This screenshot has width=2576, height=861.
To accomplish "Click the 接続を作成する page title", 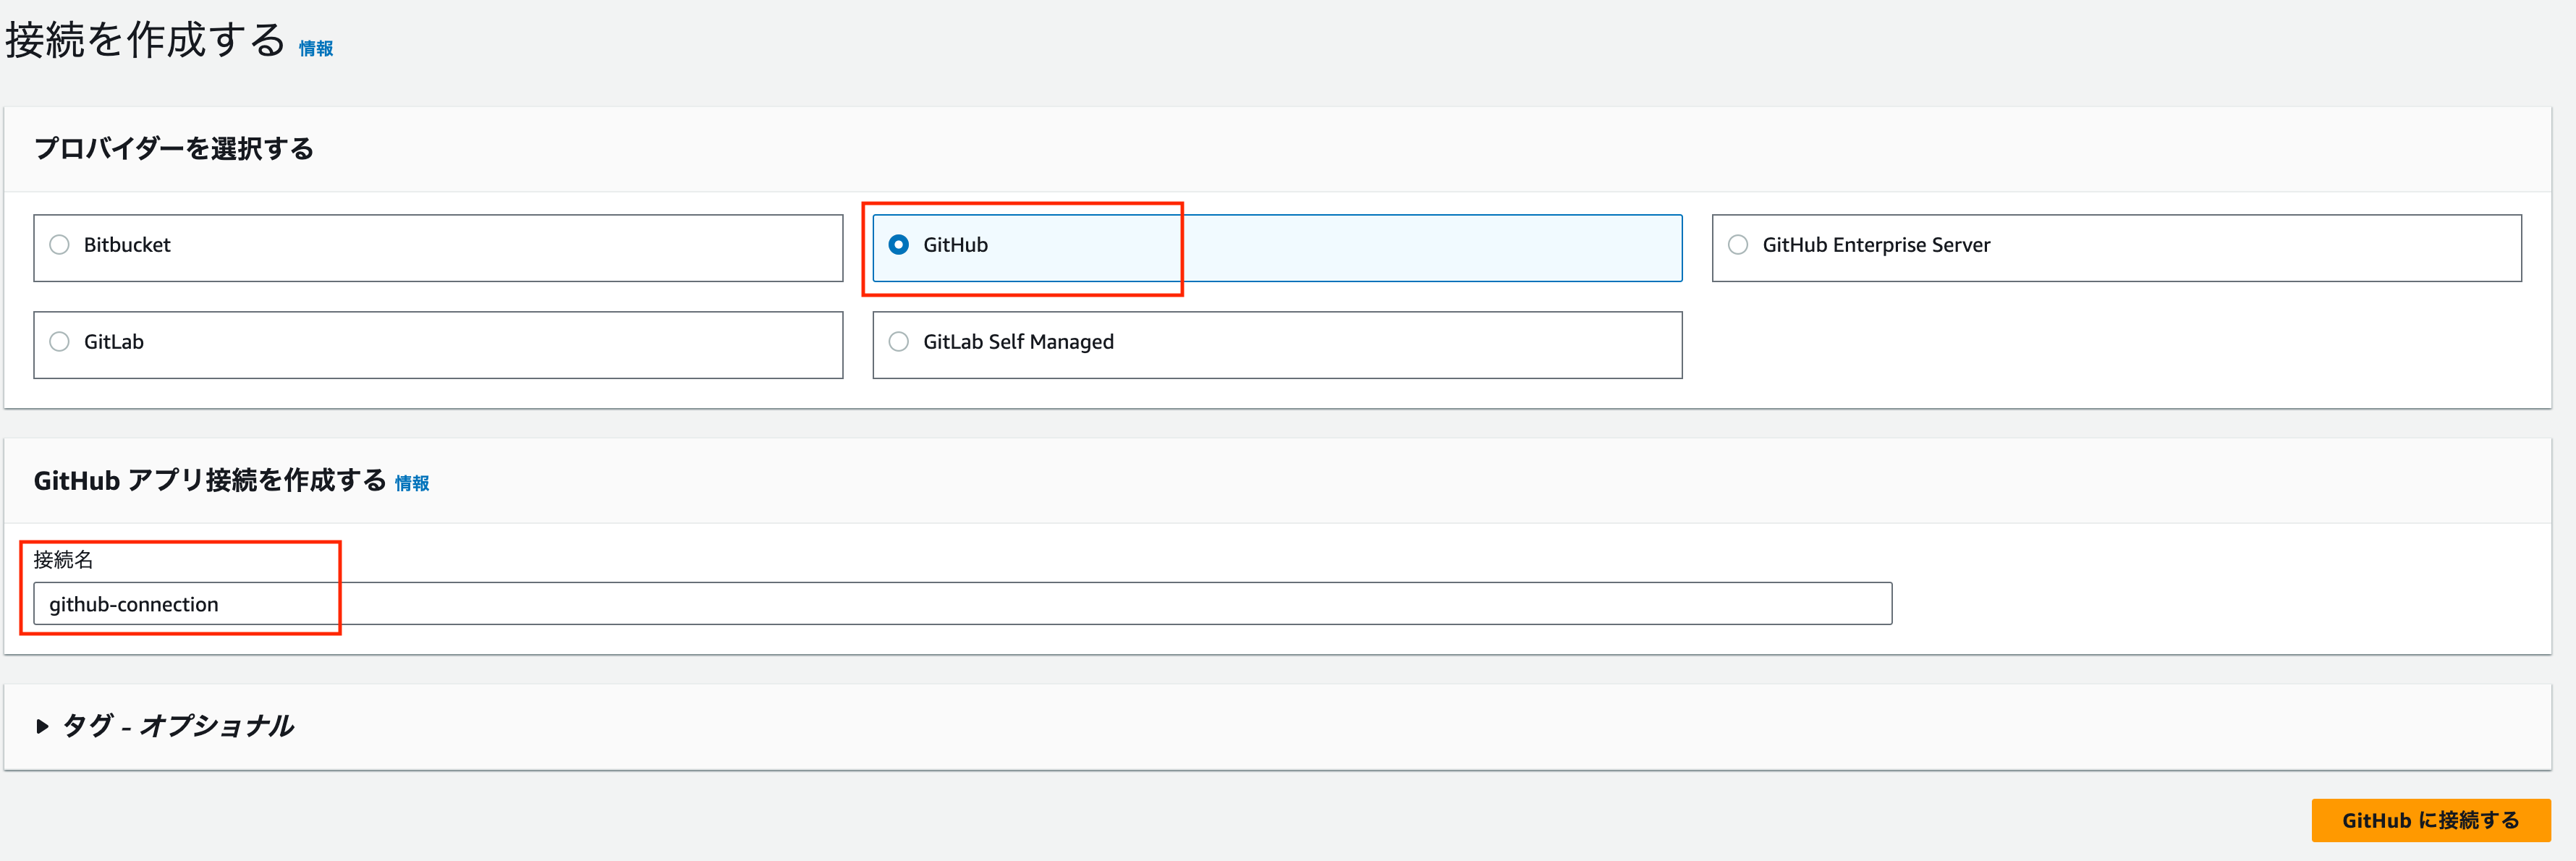I will pos(146,41).
